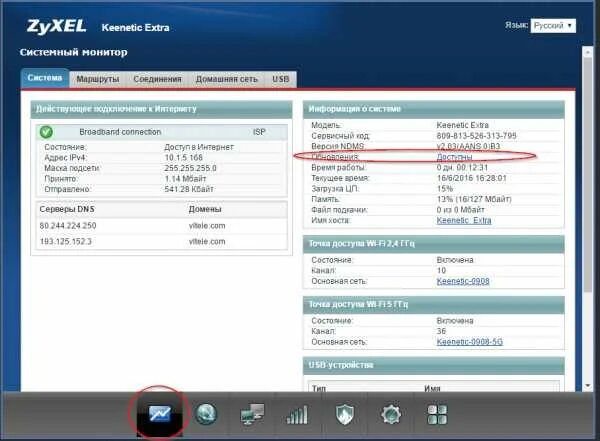Image resolution: width=600 pixels, height=441 pixels.
Task: Click the ZyXEL logo
Action: tap(57, 26)
